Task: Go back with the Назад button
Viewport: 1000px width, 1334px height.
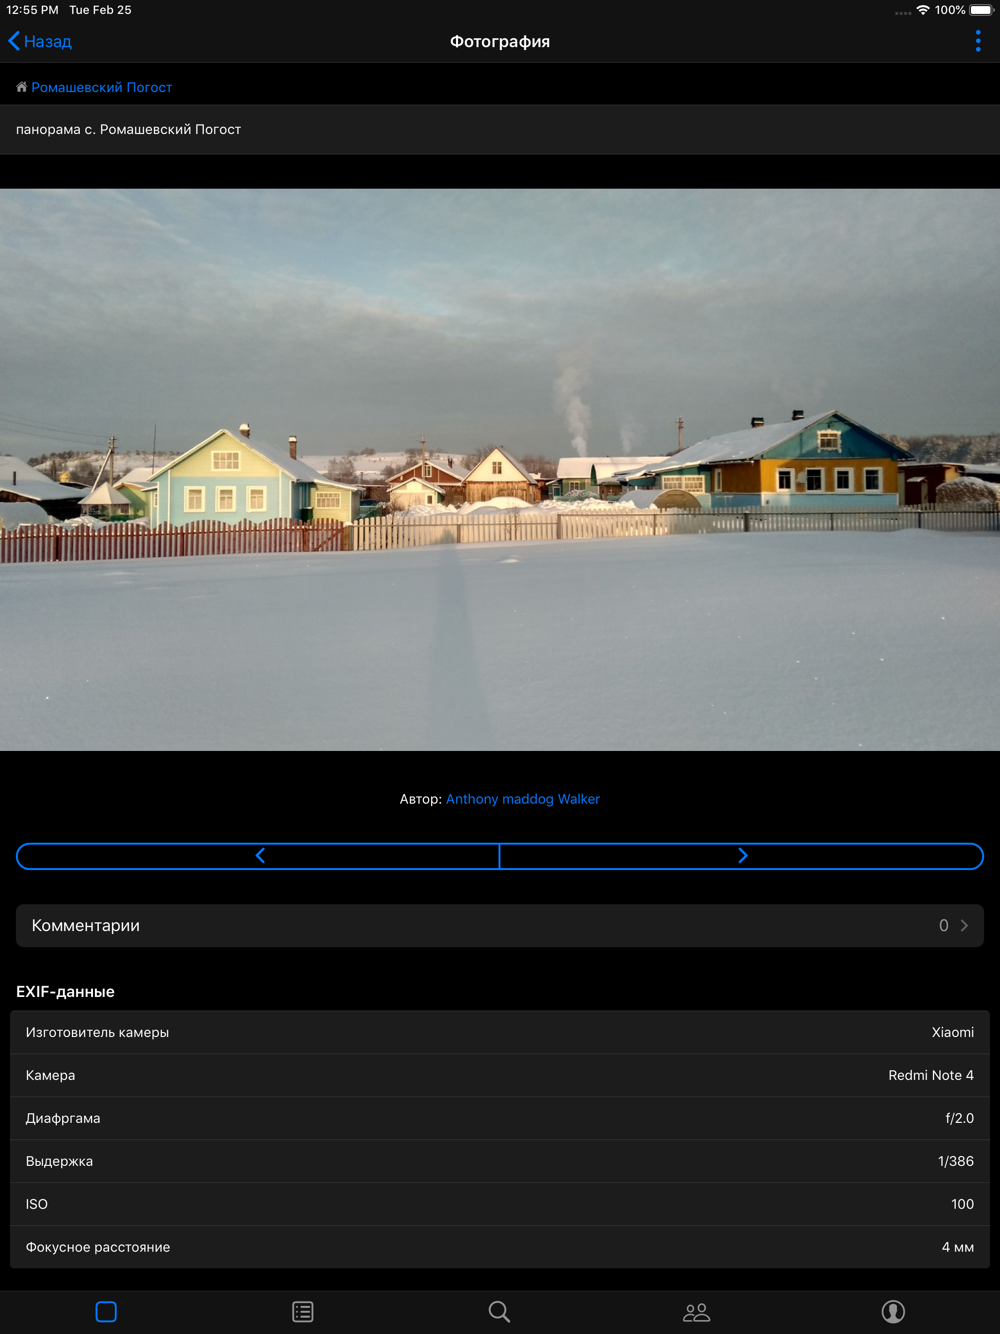Action: click(x=40, y=41)
